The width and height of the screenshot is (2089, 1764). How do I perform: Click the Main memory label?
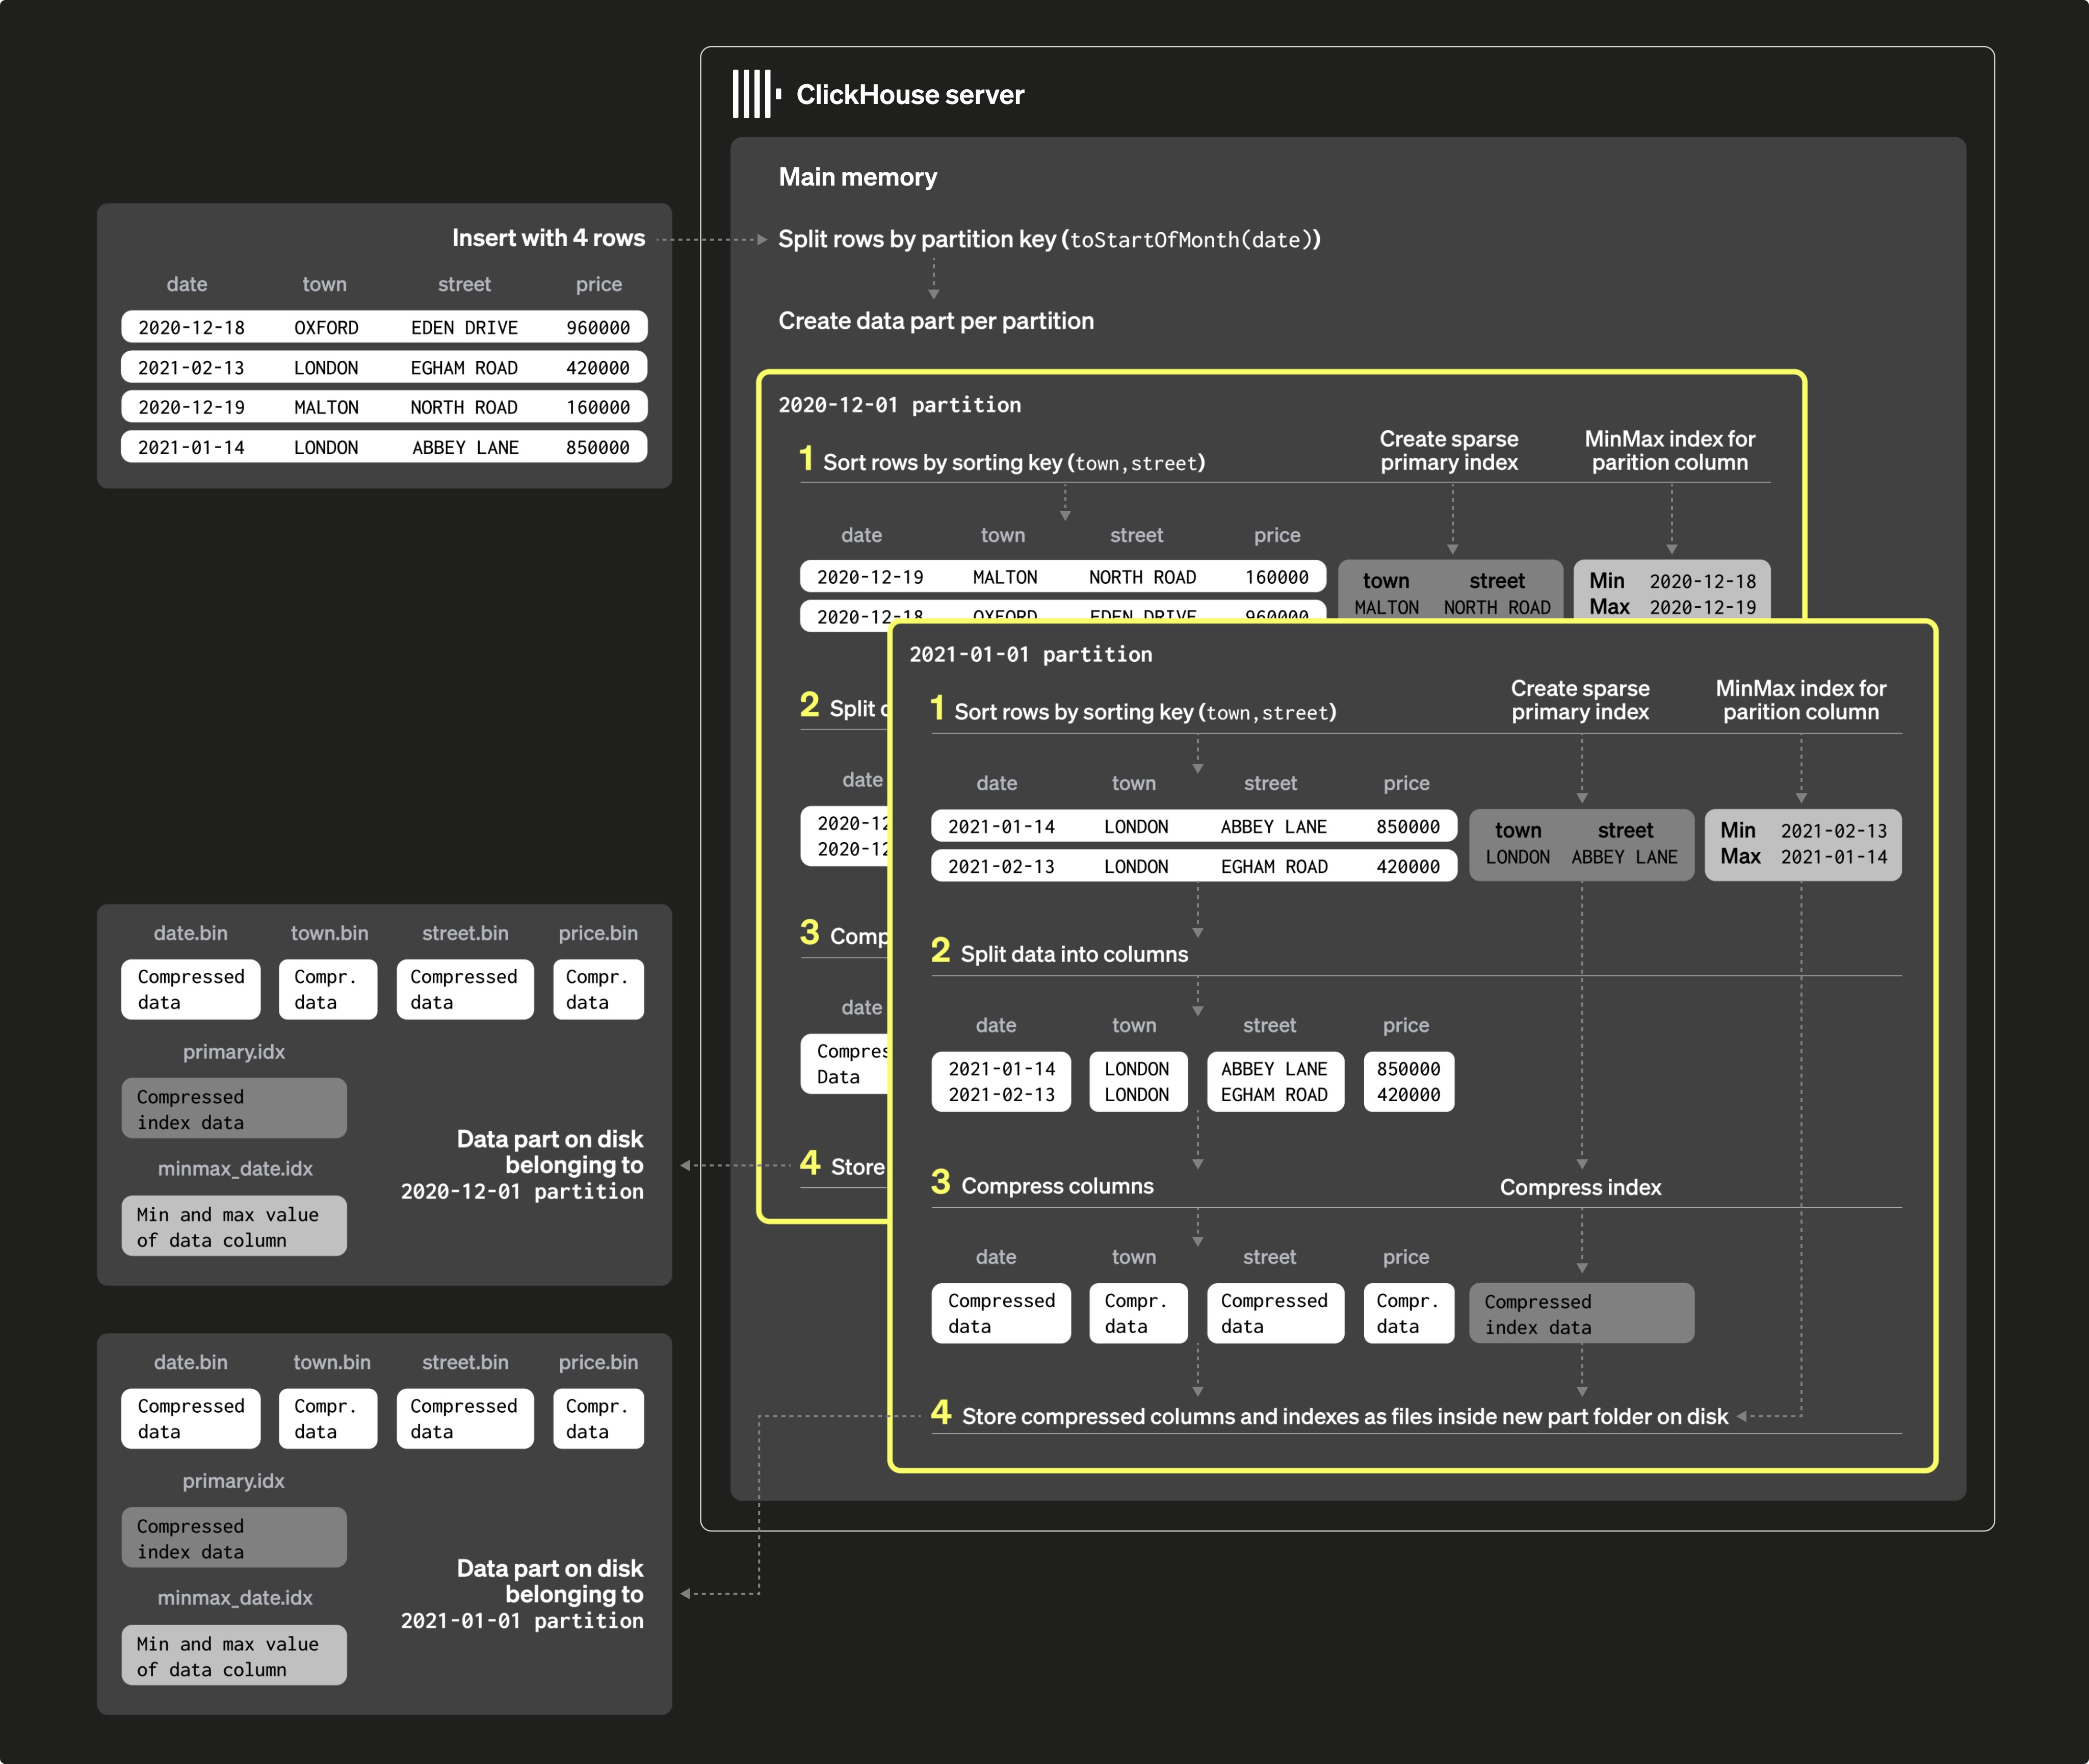click(857, 177)
